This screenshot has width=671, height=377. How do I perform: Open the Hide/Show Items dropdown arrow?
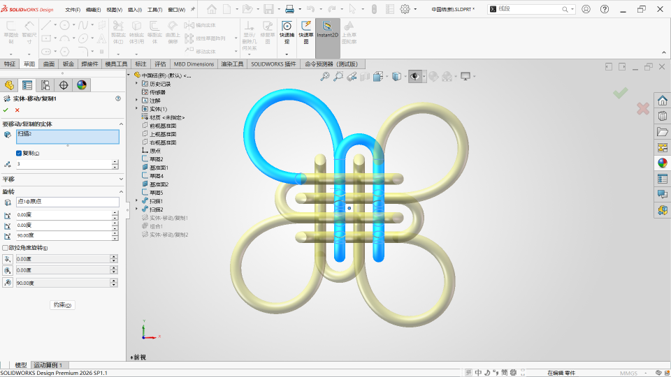424,77
